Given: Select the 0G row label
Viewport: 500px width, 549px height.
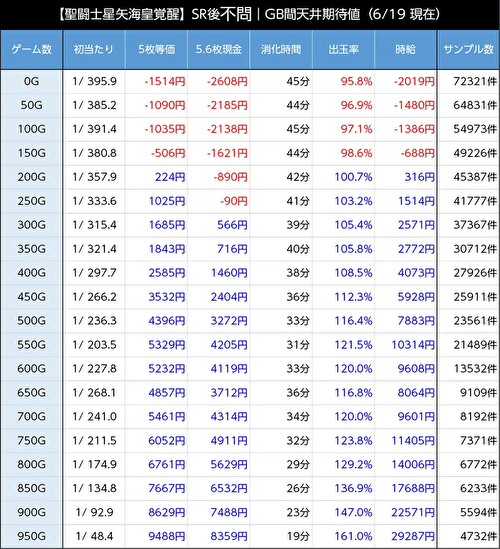Looking at the screenshot, I should (32, 82).
